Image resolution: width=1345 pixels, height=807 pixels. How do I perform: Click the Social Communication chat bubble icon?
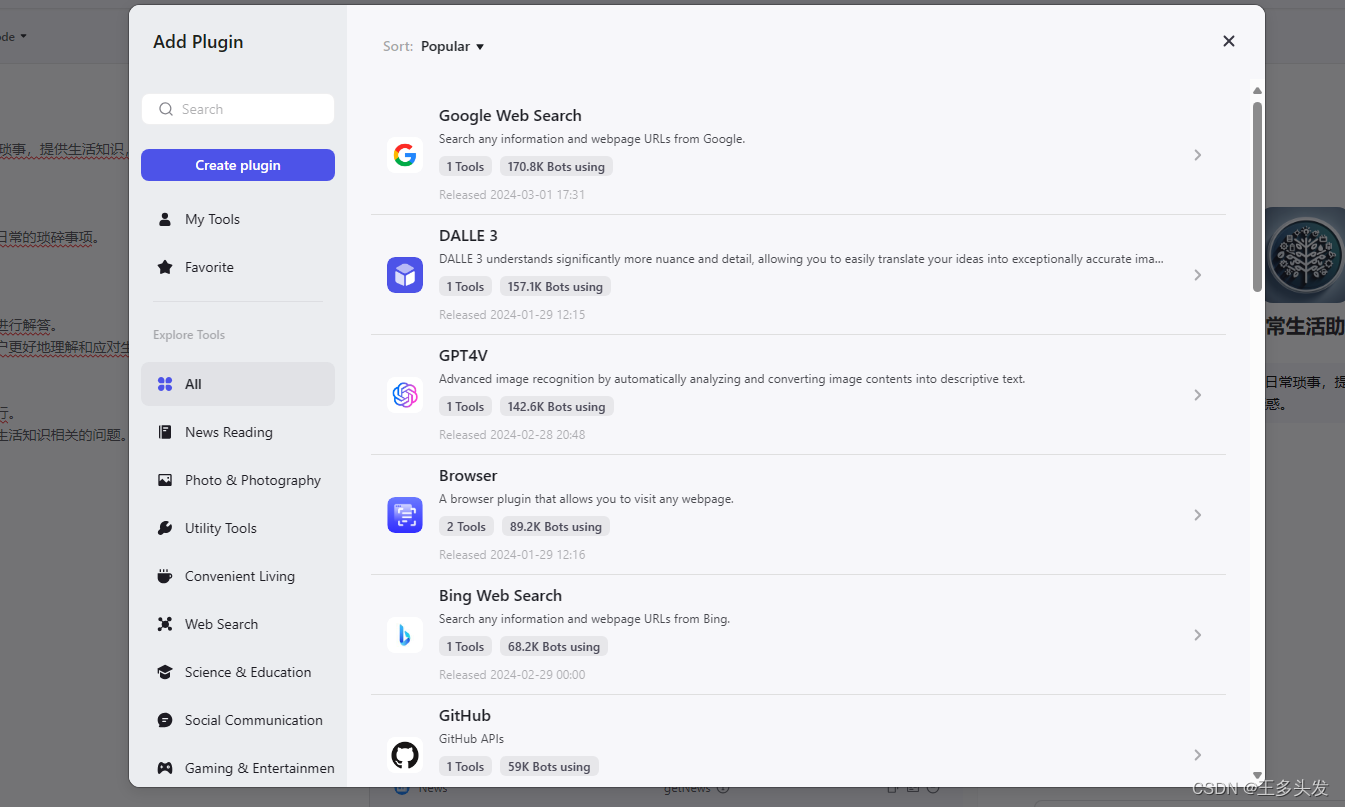[x=165, y=720]
